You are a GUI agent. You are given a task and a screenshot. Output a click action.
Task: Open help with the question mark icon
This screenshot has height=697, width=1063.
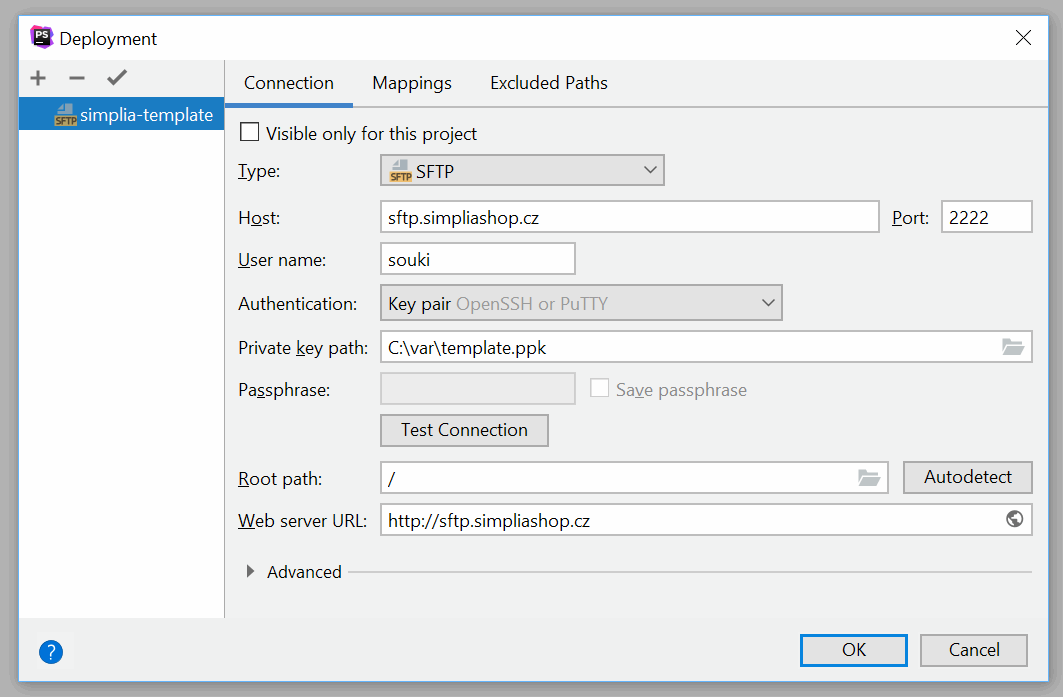pos(51,652)
